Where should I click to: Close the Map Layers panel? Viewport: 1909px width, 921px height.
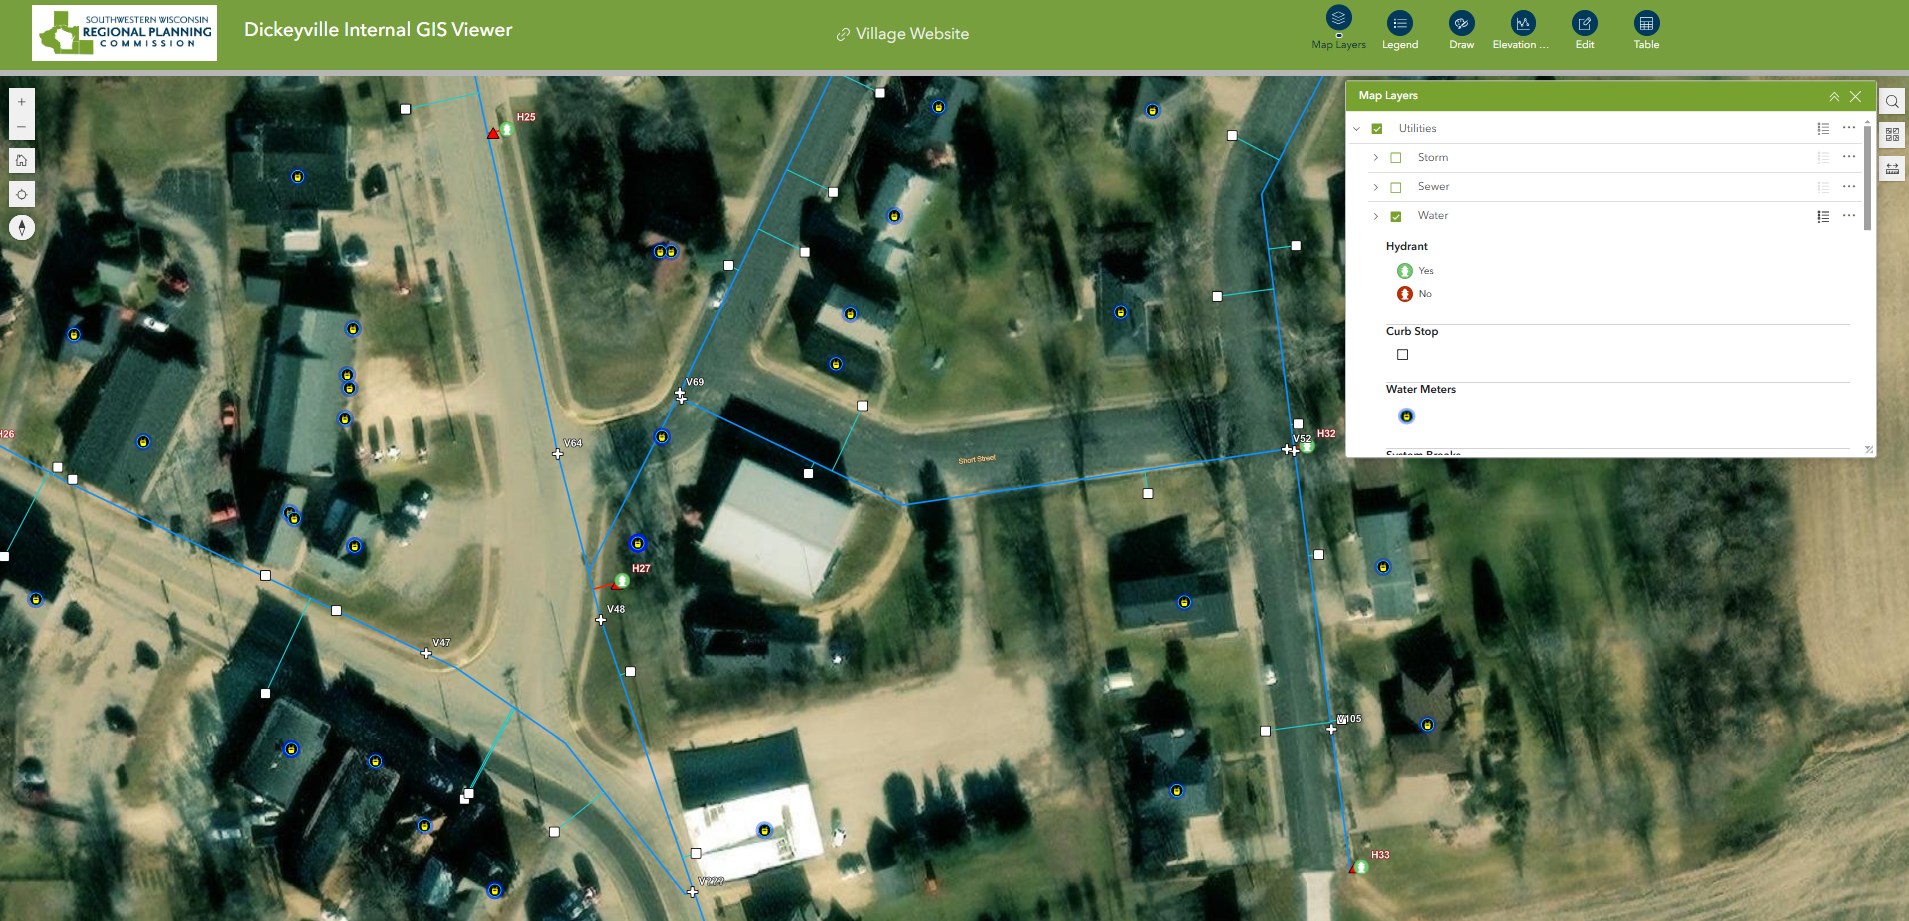point(1856,96)
